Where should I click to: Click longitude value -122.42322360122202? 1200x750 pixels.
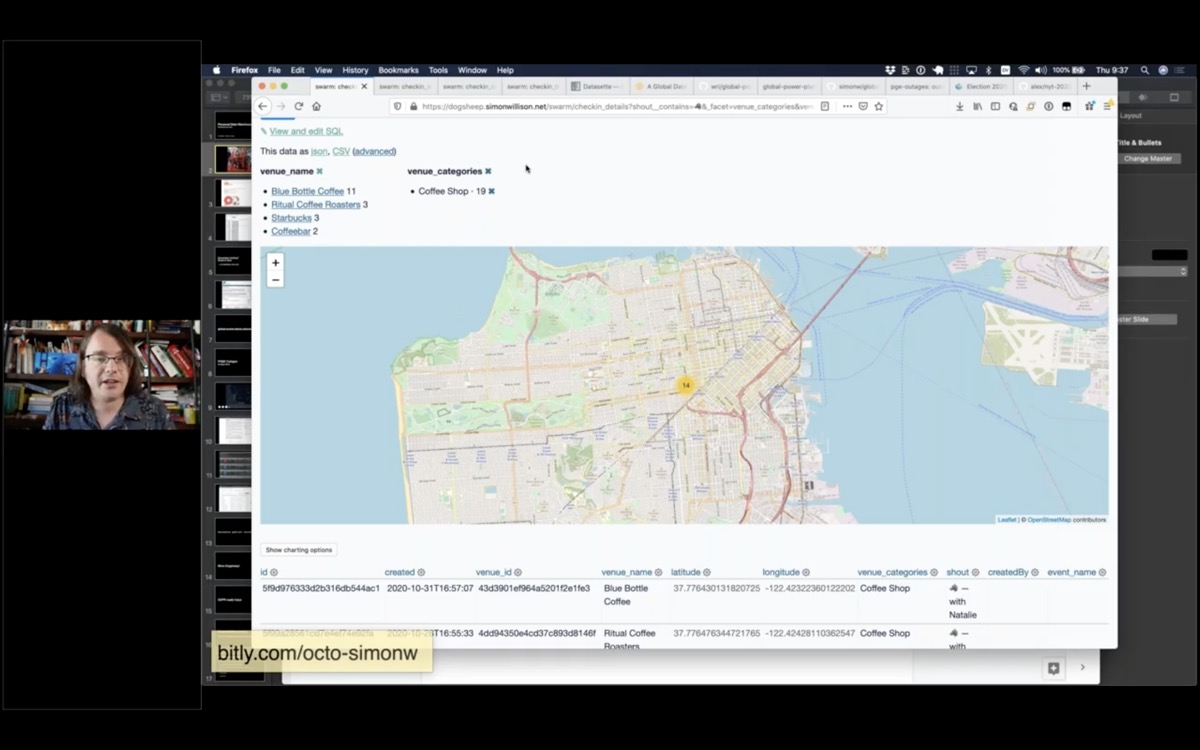coord(810,588)
